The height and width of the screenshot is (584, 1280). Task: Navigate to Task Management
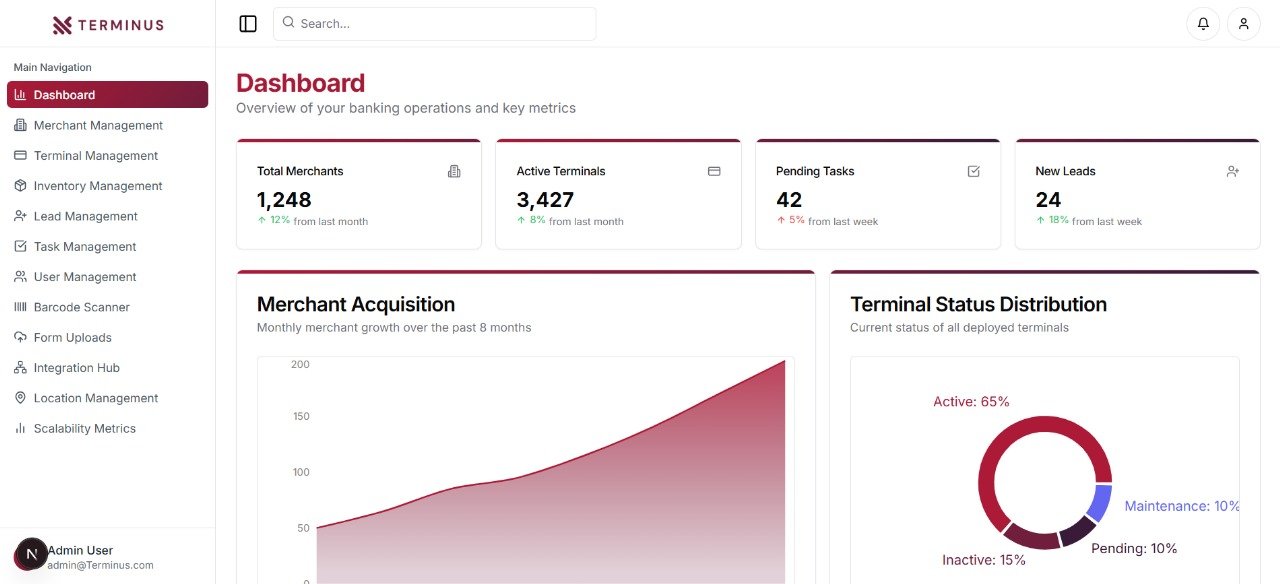click(84, 247)
